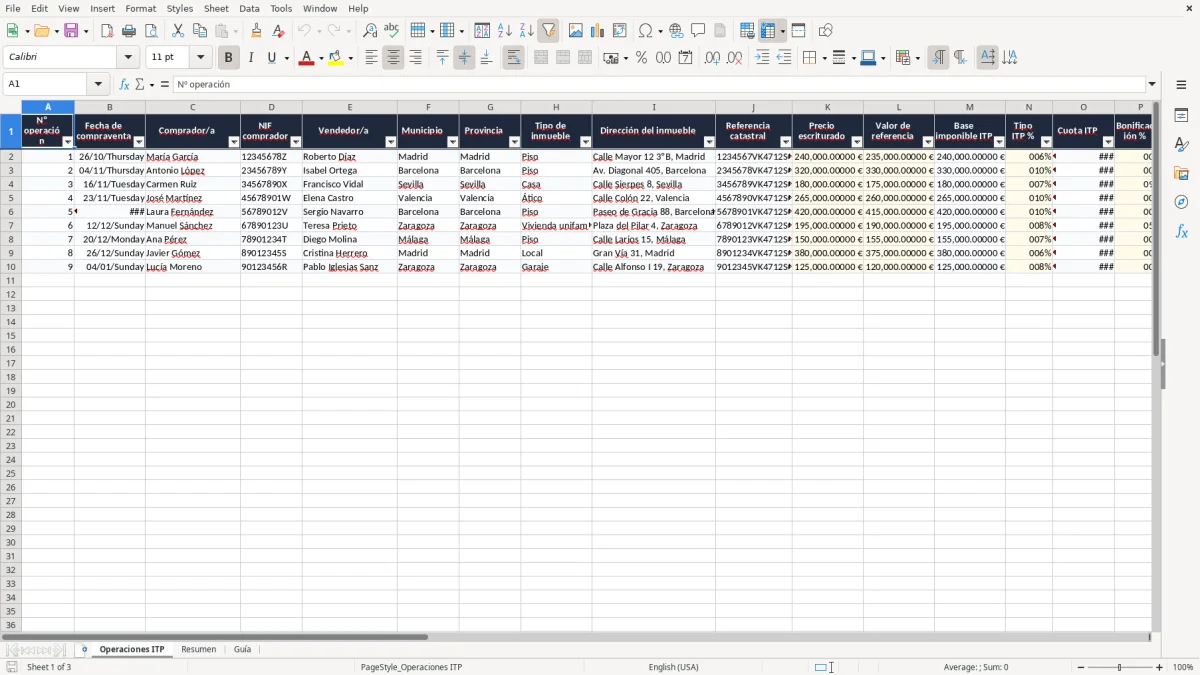Image resolution: width=1200 pixels, height=675 pixels.
Task: Open the File menu
Action: click(13, 8)
